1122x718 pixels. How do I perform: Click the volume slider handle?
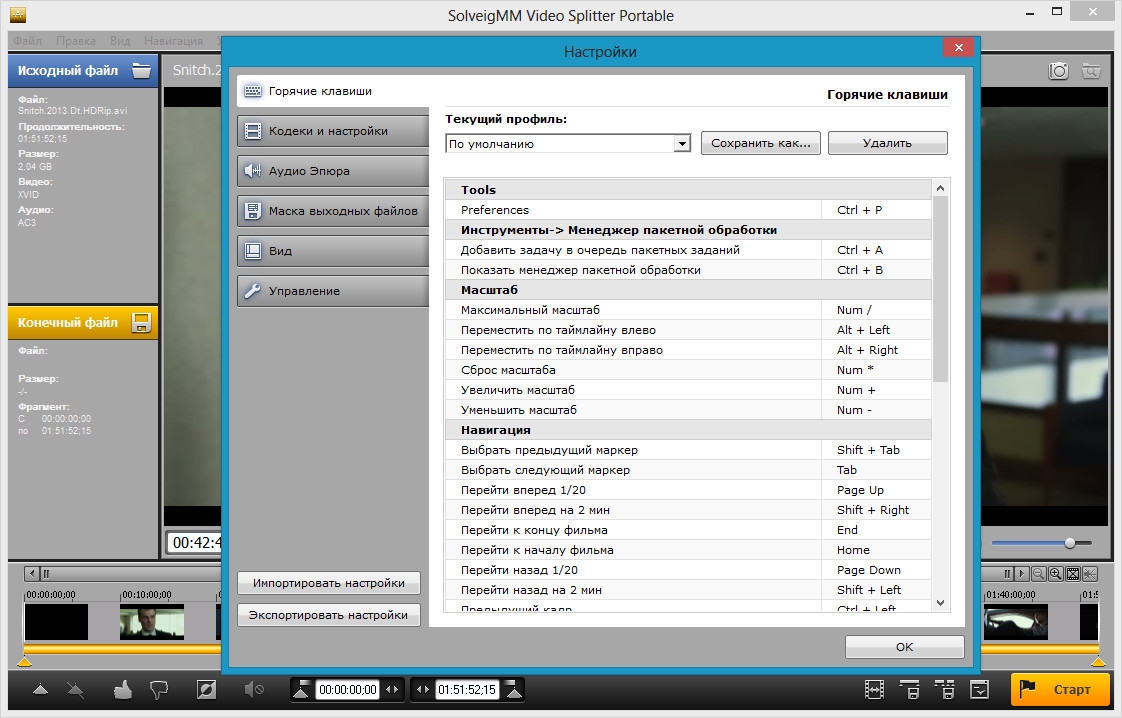(1070, 543)
